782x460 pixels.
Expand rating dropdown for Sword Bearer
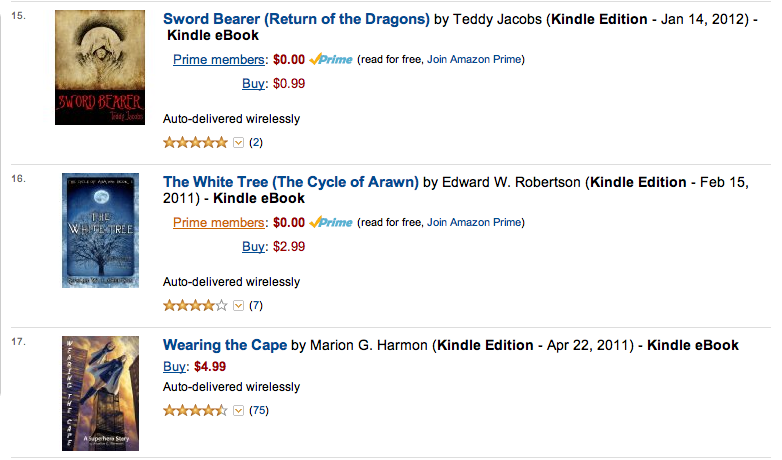[x=238, y=142]
